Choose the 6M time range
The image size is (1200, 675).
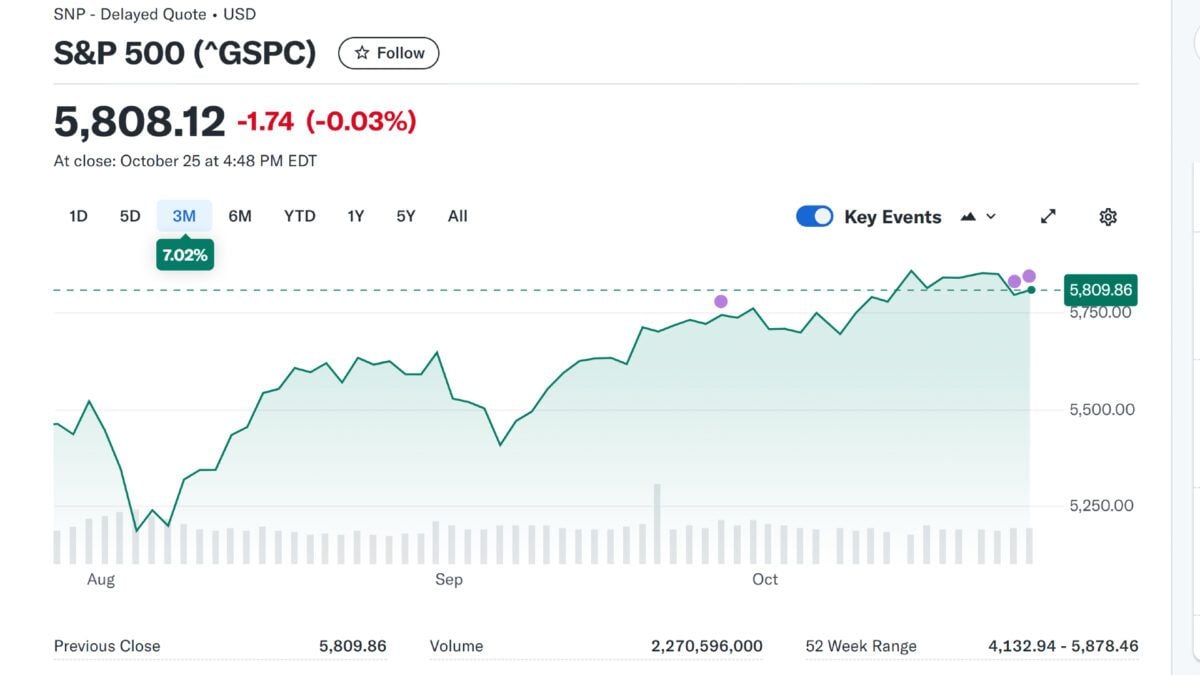pyautogui.click(x=240, y=216)
